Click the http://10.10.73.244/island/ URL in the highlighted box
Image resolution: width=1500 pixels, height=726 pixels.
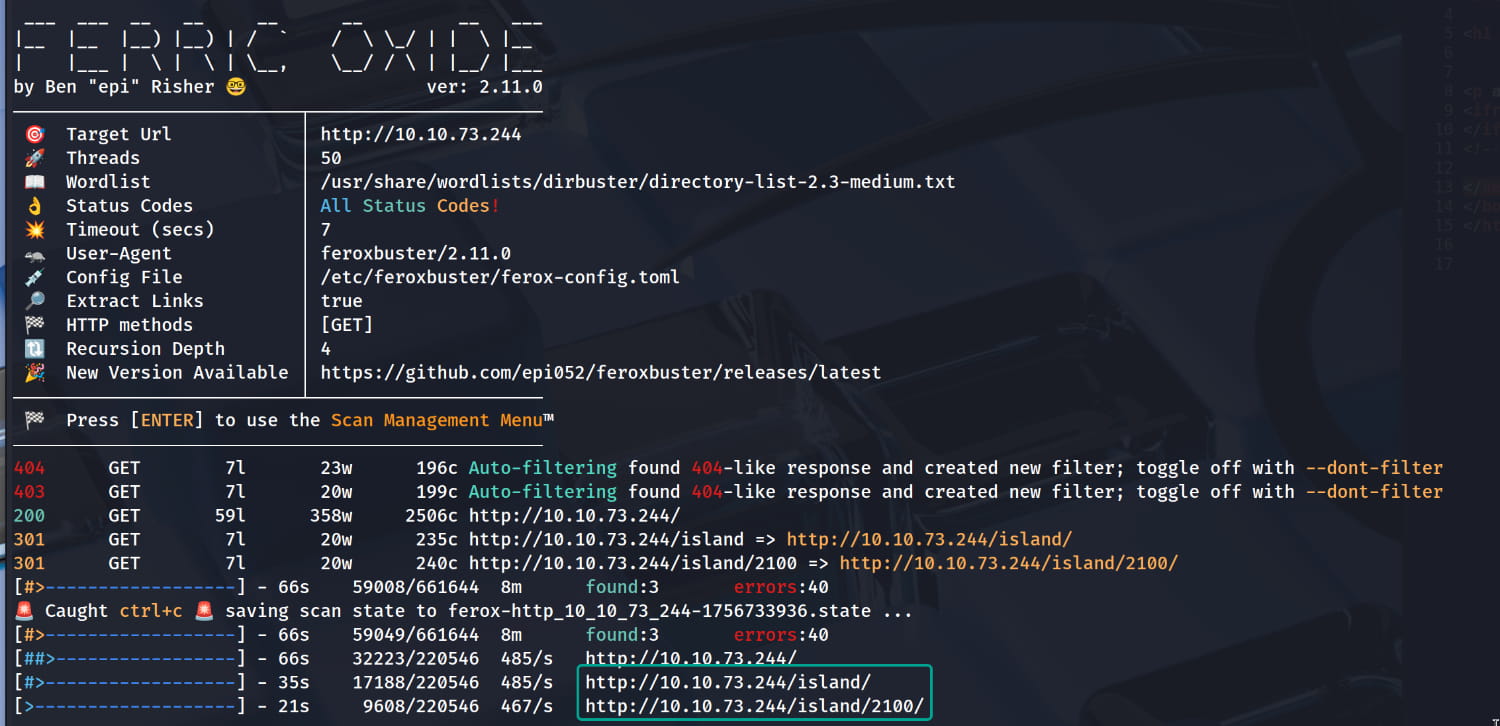pos(728,683)
